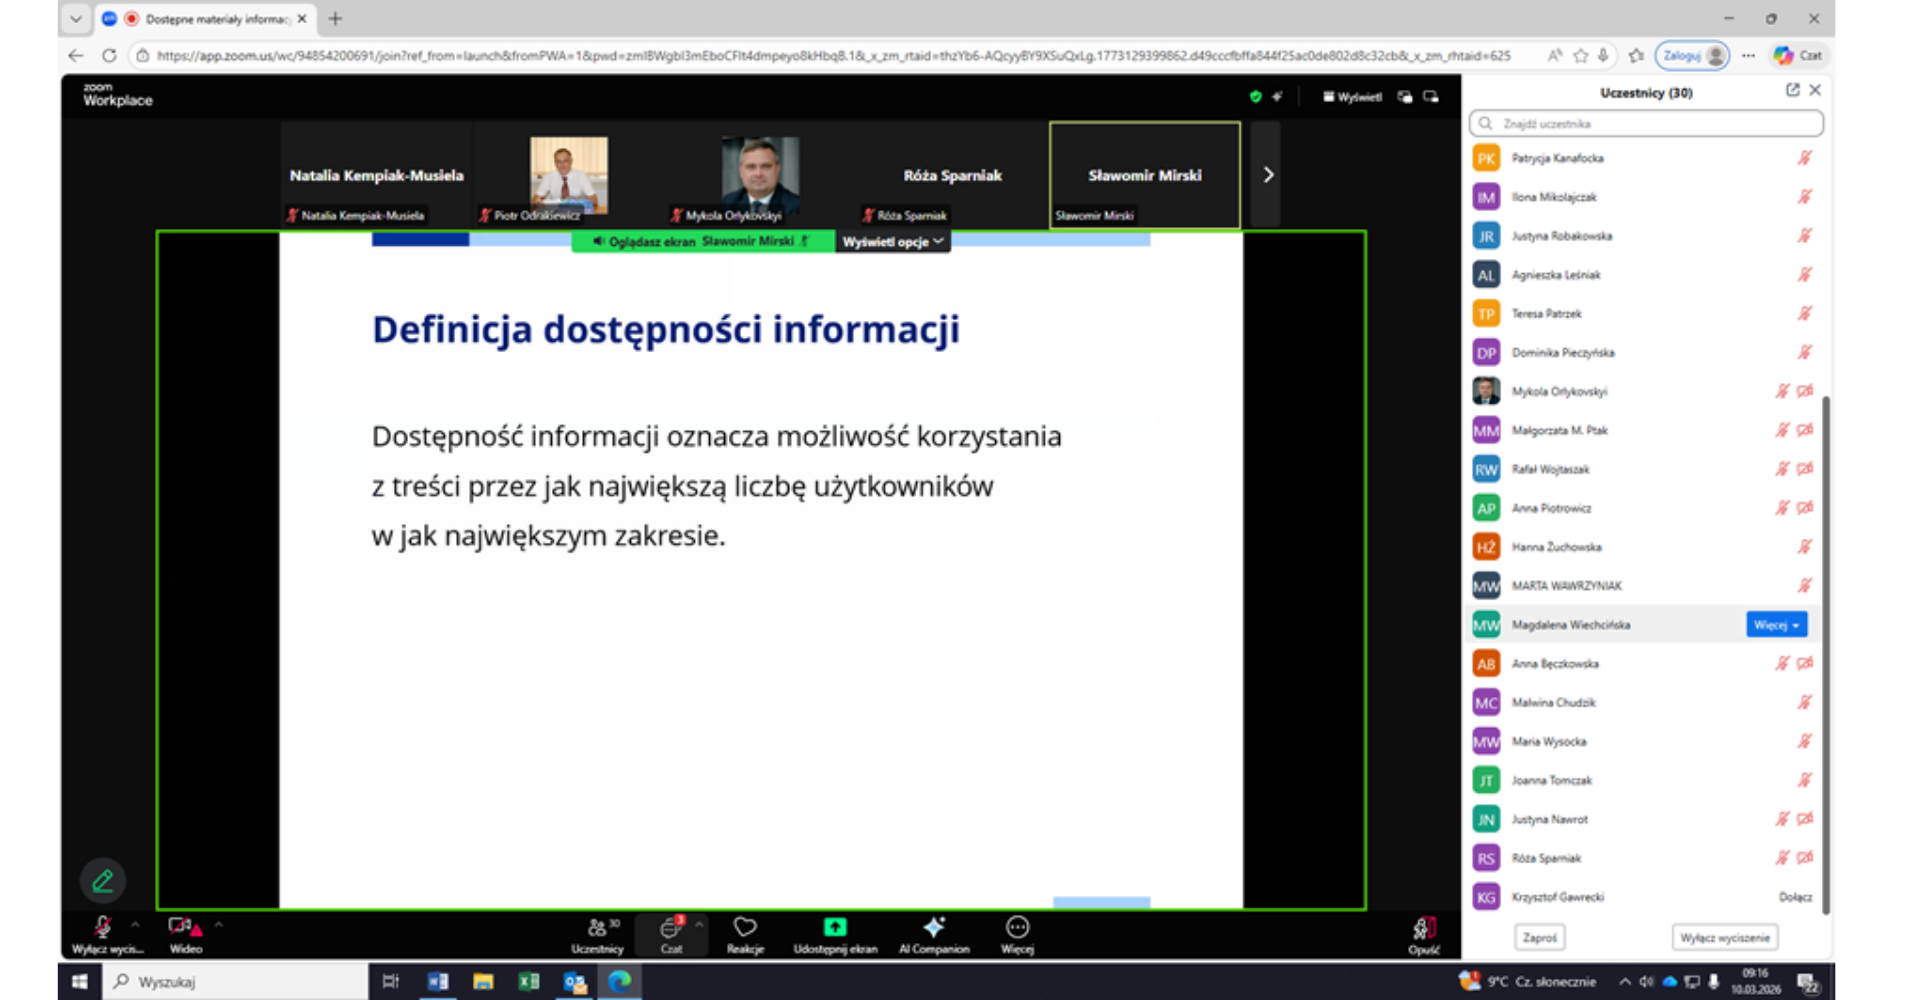Open AI Companion in the toolbar
Screen dimensions: 1910x1000
click(933, 928)
